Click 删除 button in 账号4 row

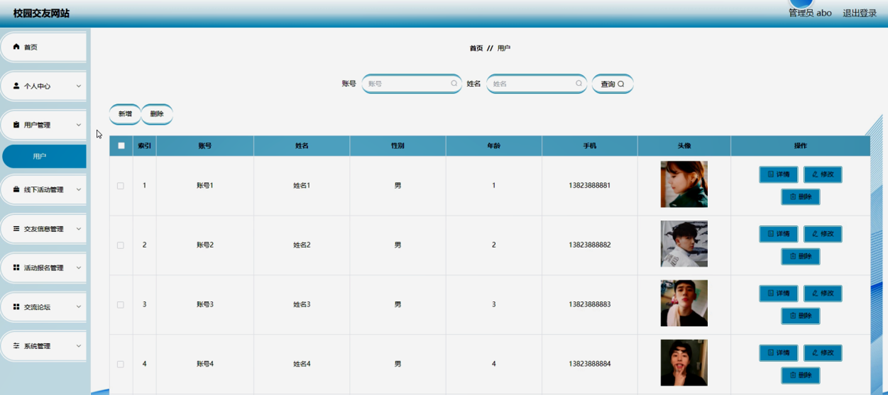pos(800,375)
